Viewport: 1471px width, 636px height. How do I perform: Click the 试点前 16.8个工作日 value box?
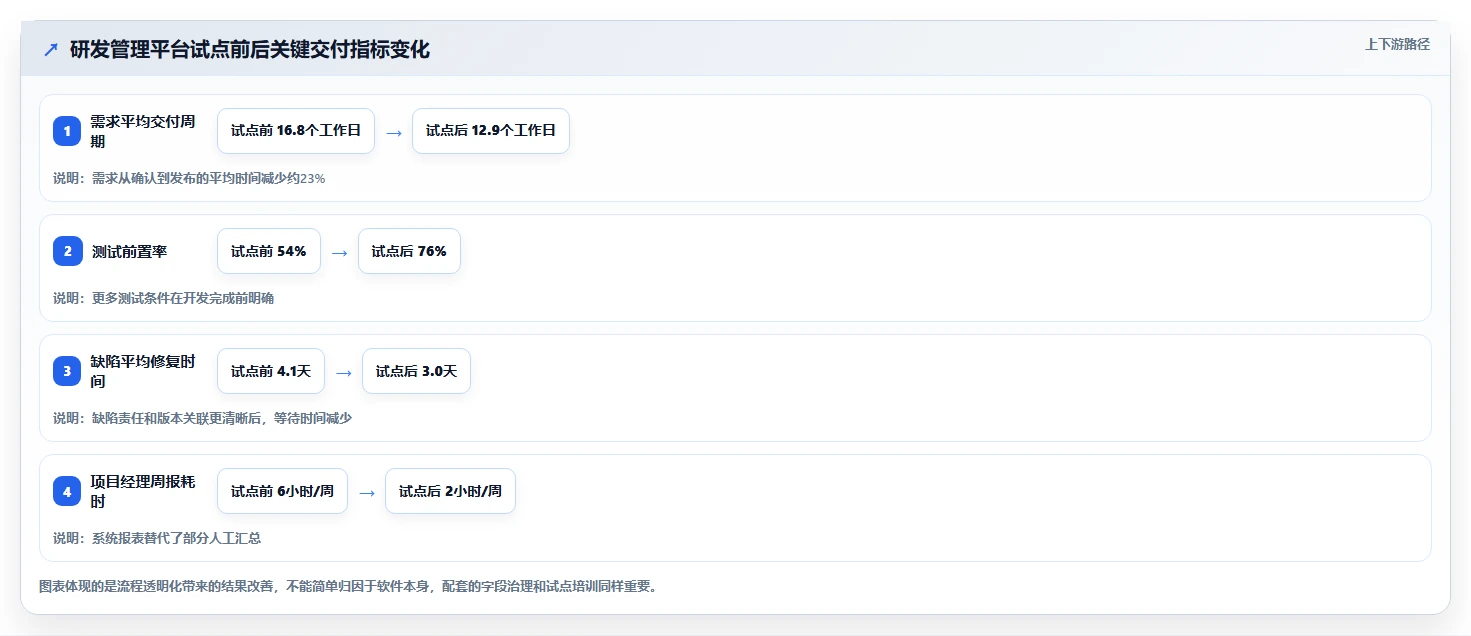coord(296,131)
